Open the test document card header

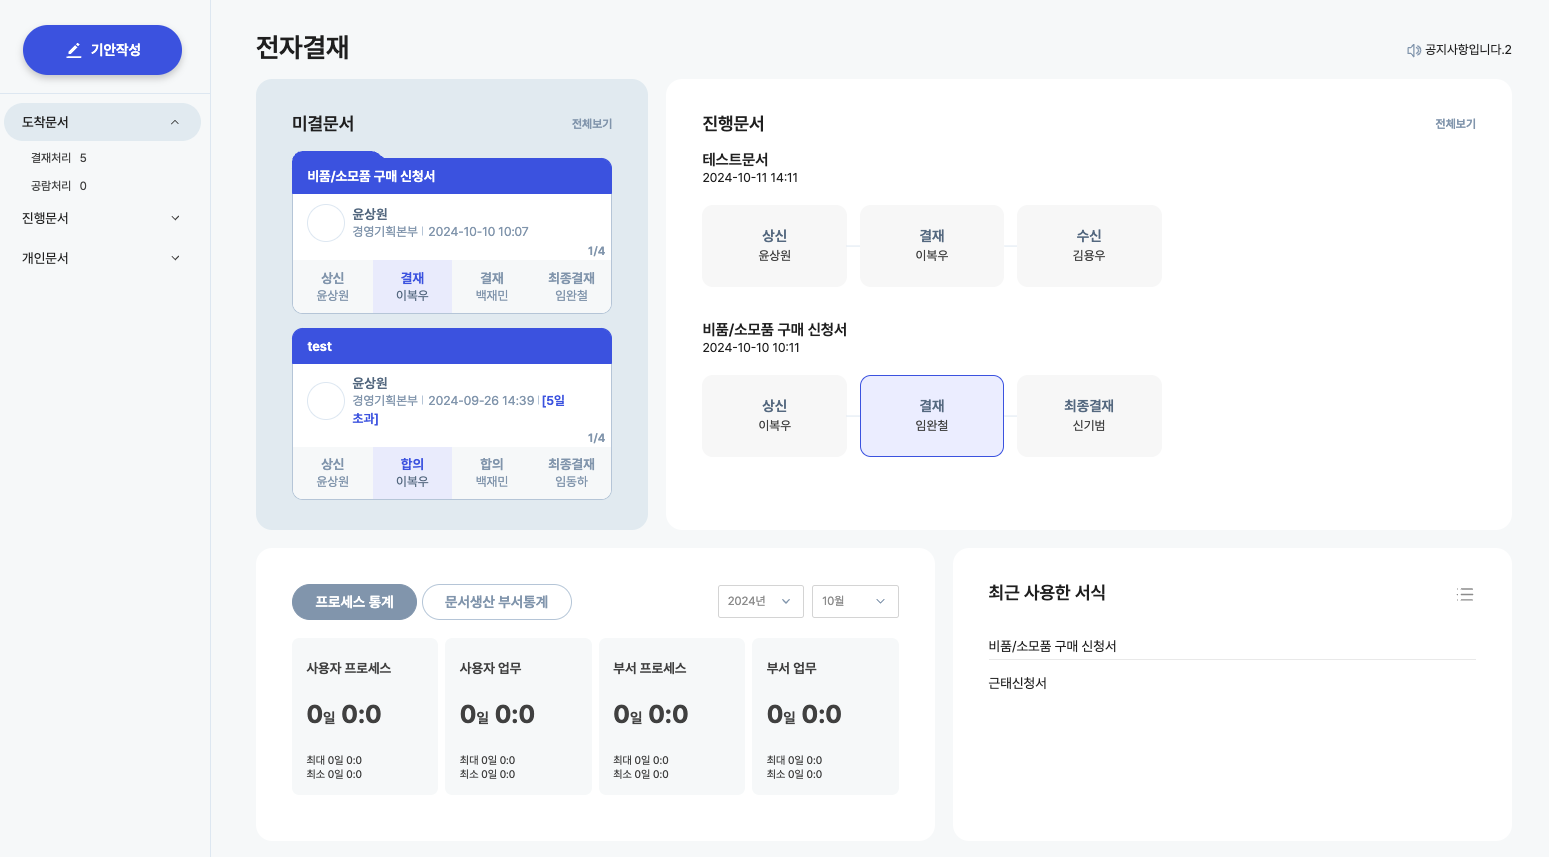click(x=451, y=347)
